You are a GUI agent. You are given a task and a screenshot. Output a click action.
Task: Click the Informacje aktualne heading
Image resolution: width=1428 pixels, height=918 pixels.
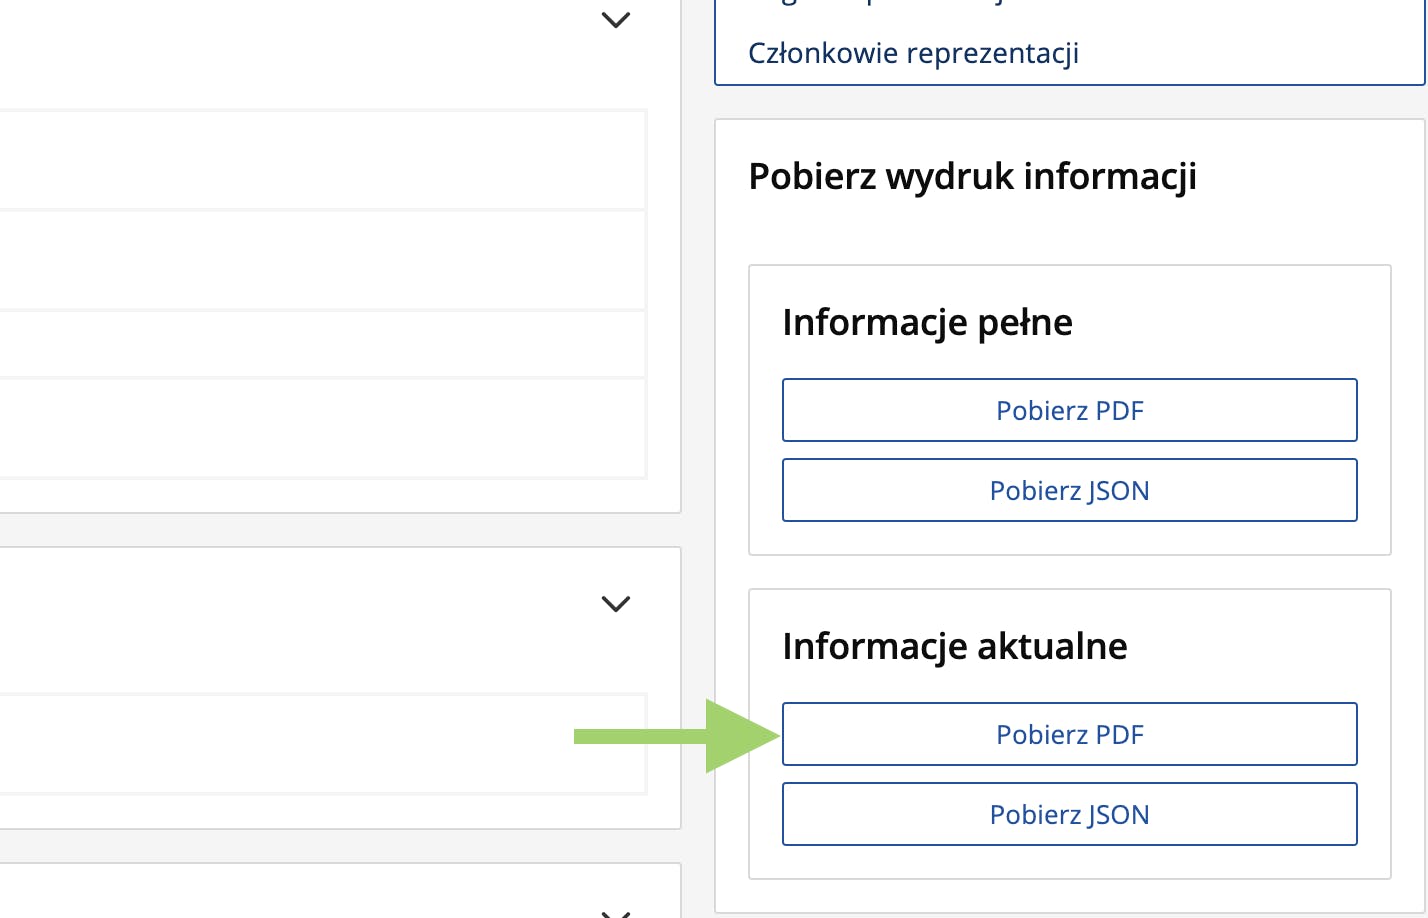[x=954, y=646]
